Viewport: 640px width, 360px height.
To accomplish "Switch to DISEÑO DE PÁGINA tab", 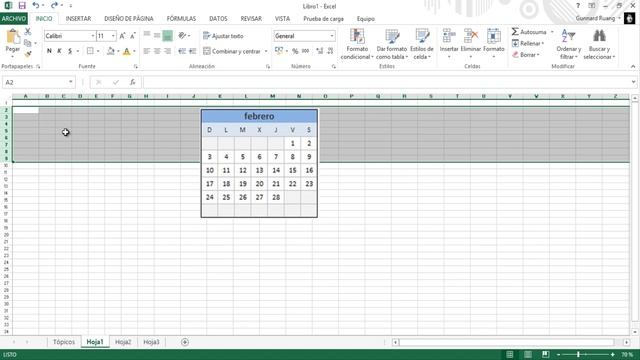I will (x=129, y=19).
